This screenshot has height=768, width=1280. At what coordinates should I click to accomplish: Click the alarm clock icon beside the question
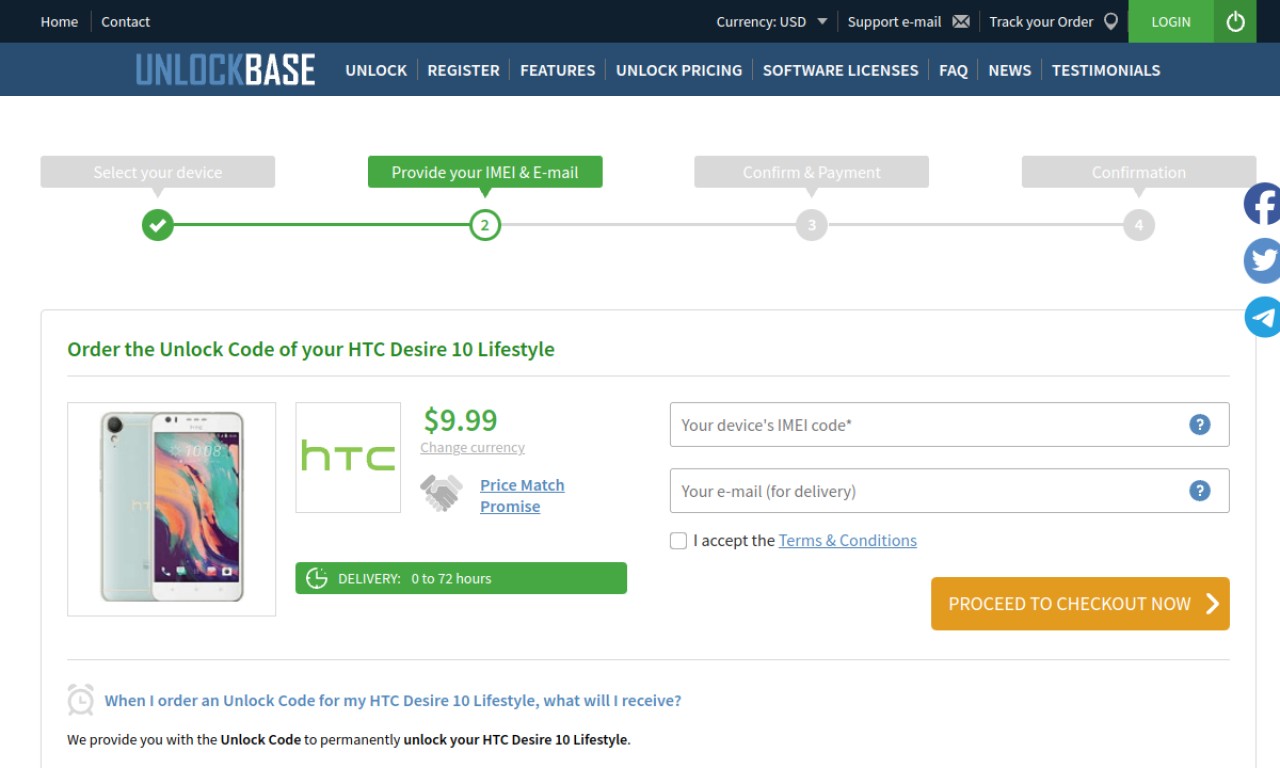point(81,700)
